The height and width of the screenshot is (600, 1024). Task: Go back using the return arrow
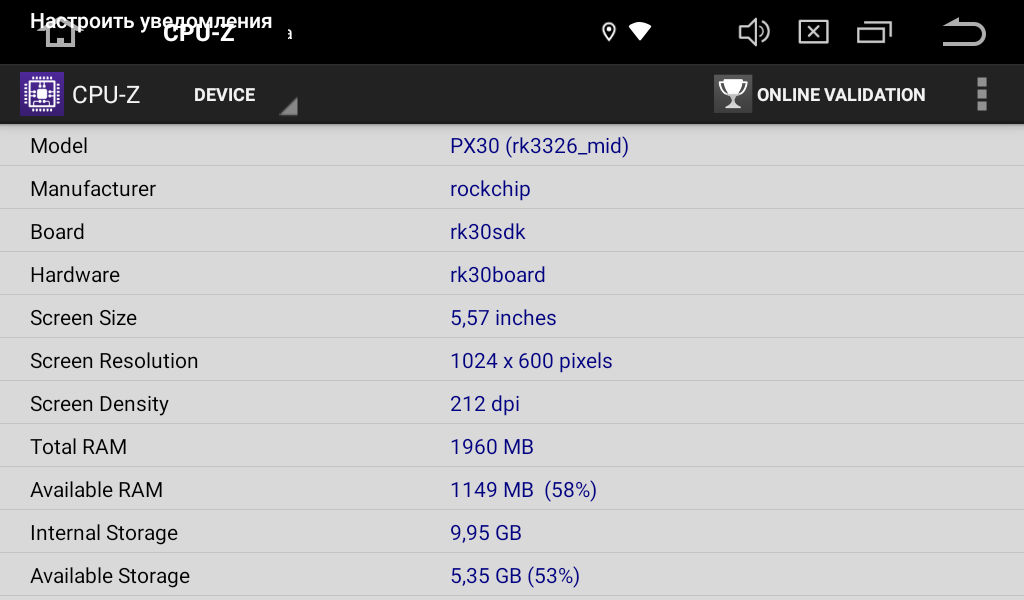coord(964,32)
